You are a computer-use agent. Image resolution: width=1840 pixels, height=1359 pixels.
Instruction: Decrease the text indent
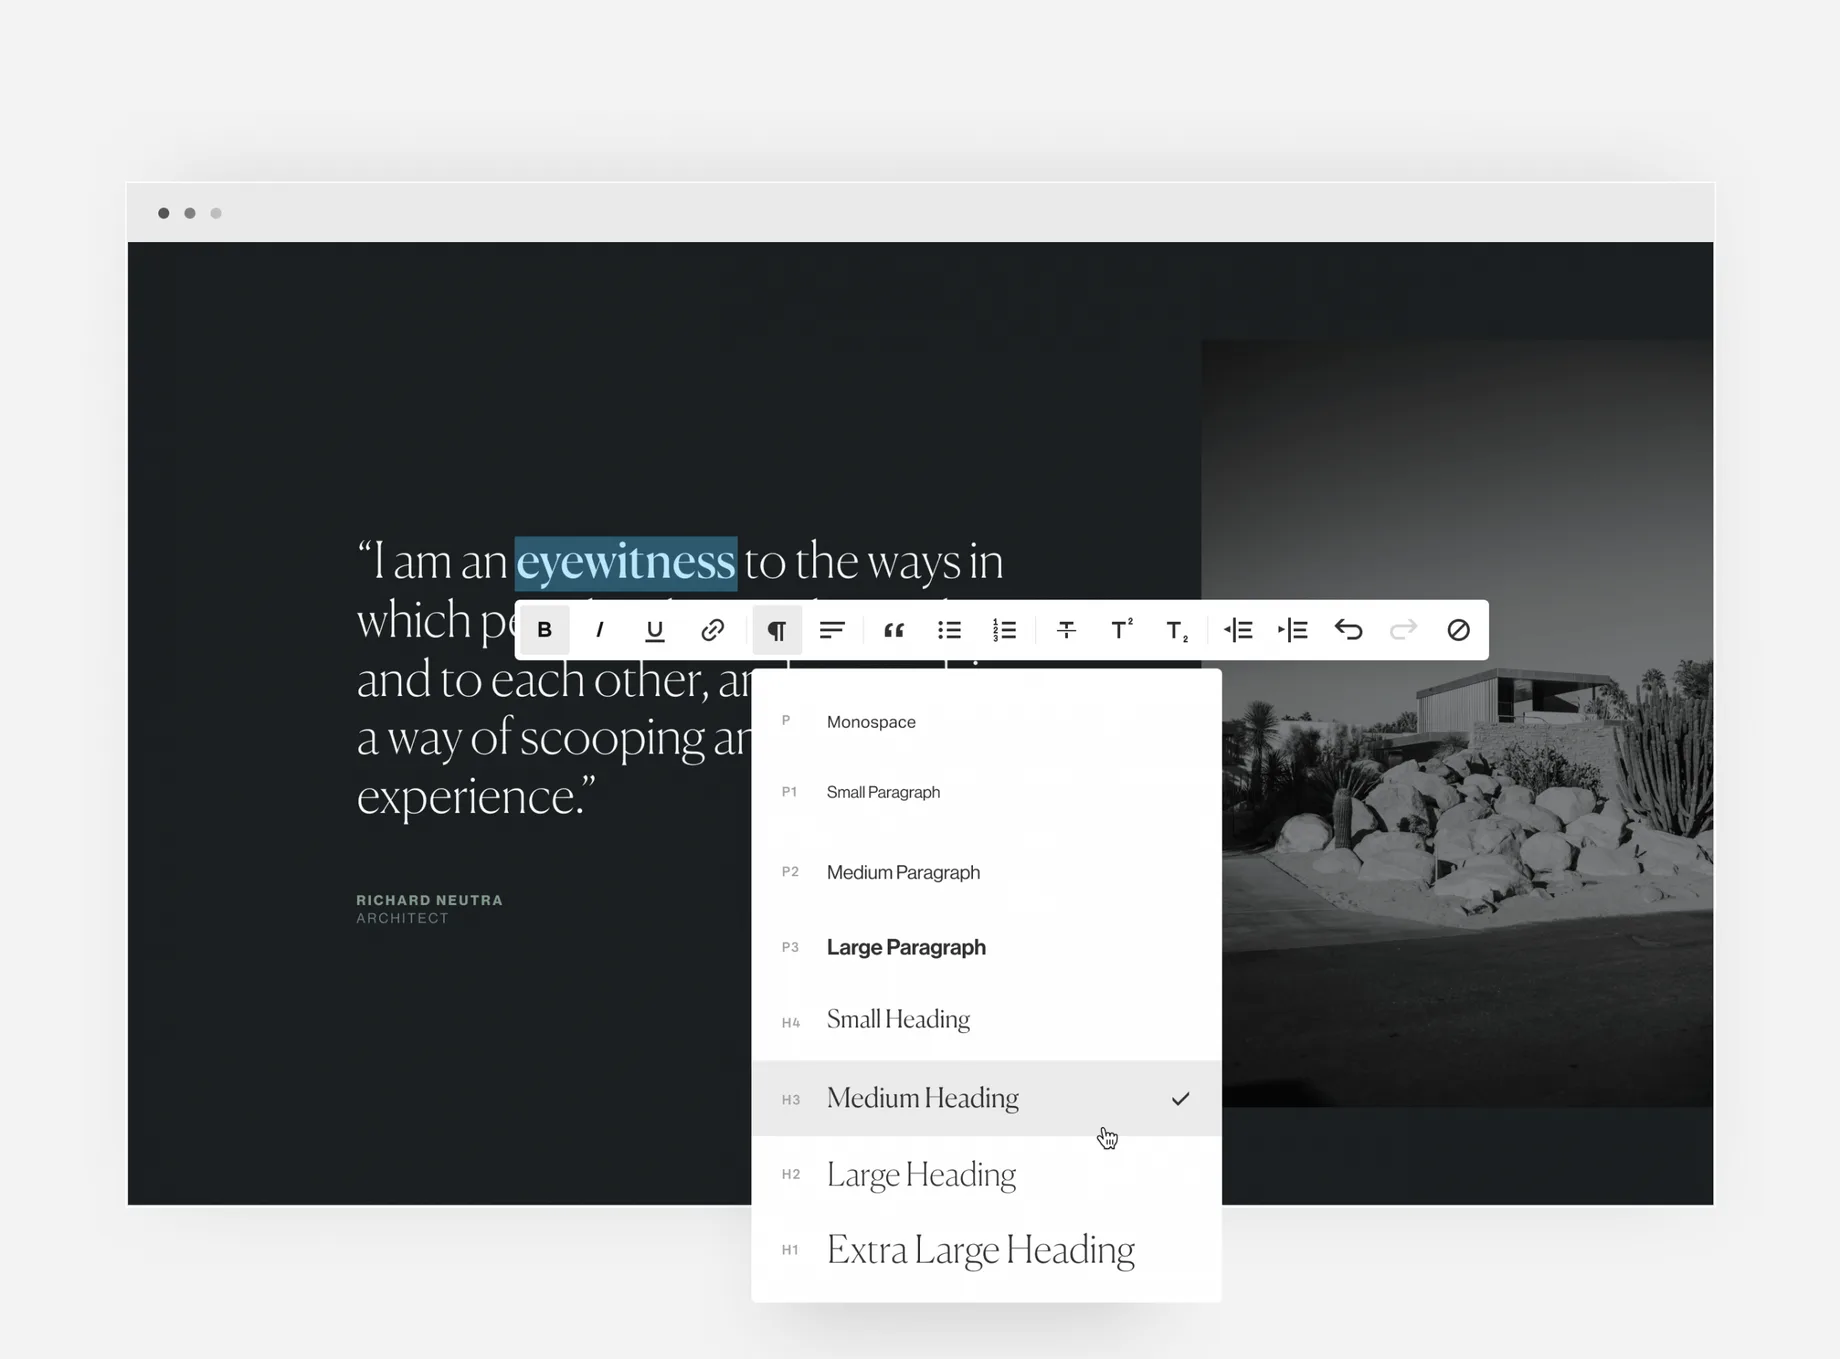(1238, 630)
